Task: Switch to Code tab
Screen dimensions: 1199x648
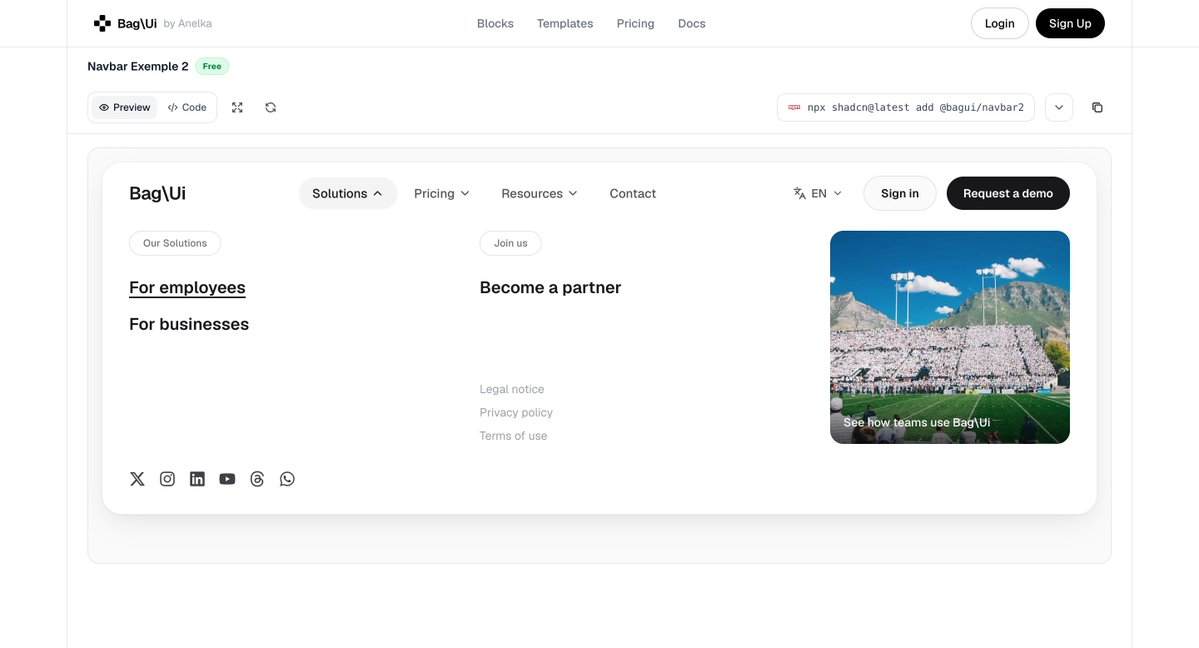Action: tap(187, 108)
